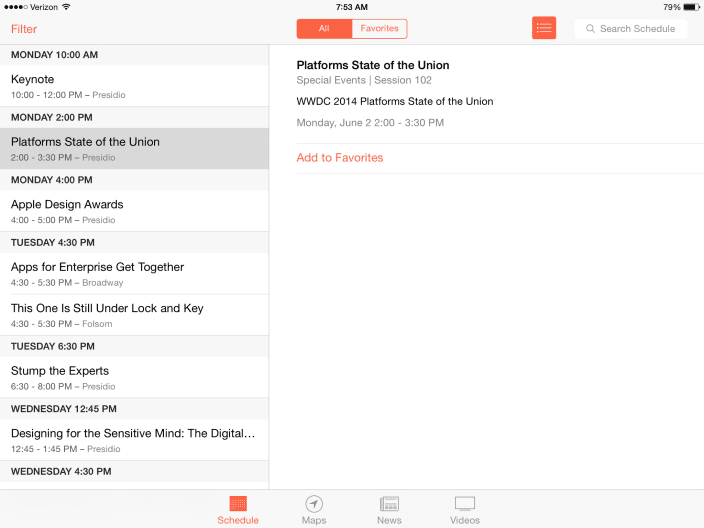This screenshot has height=528, width=704.
Task: Open the Schedule tab icon
Action: point(238,504)
